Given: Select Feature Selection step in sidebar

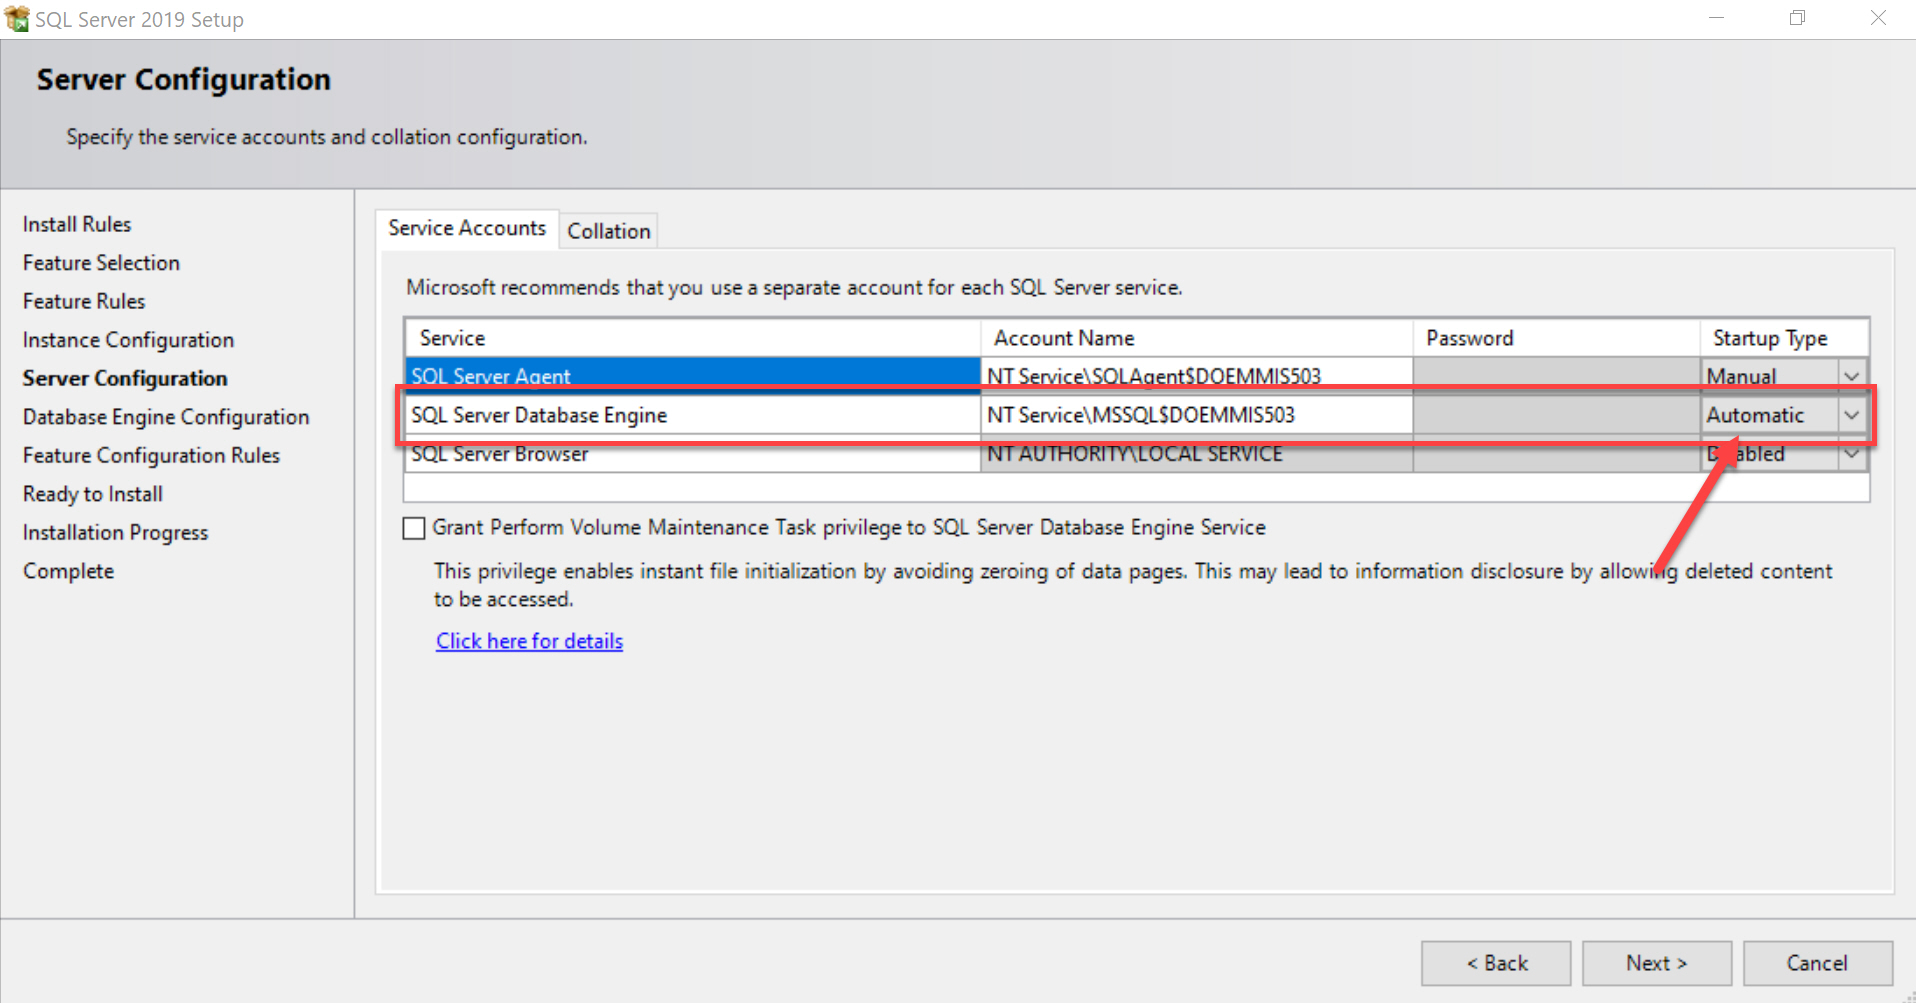Looking at the screenshot, I should click(101, 263).
